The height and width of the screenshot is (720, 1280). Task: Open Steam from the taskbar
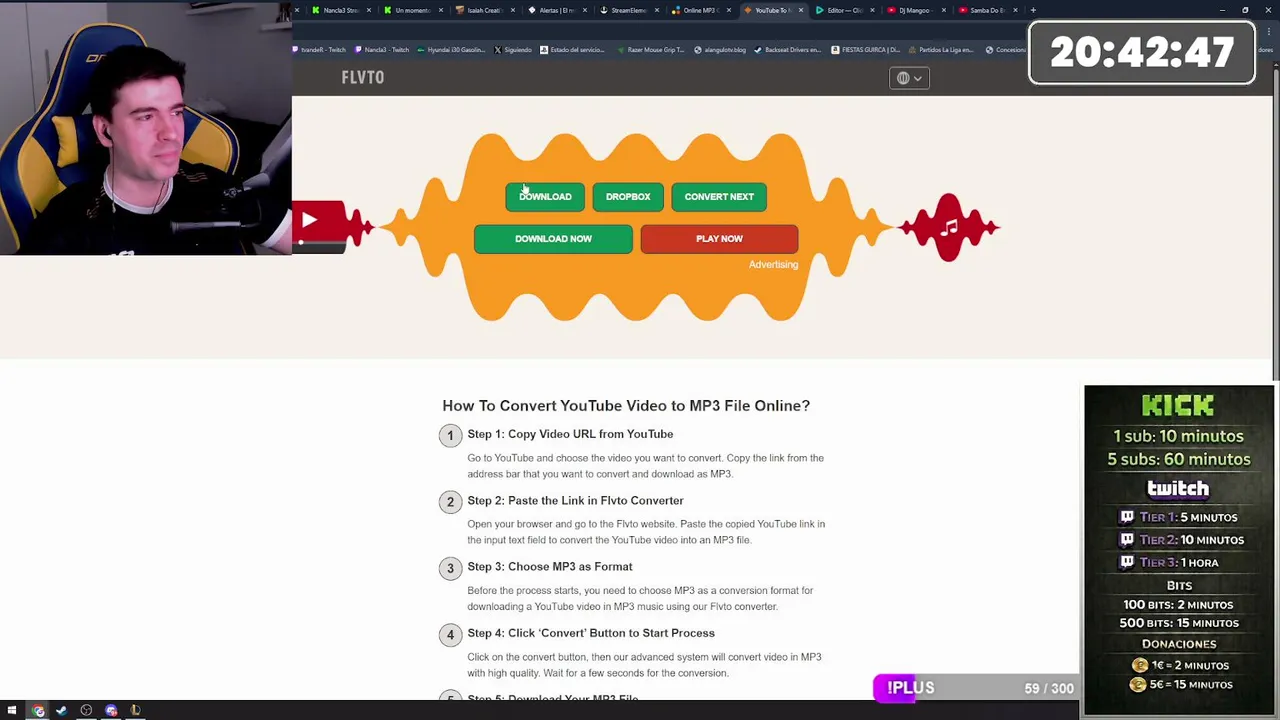62,711
